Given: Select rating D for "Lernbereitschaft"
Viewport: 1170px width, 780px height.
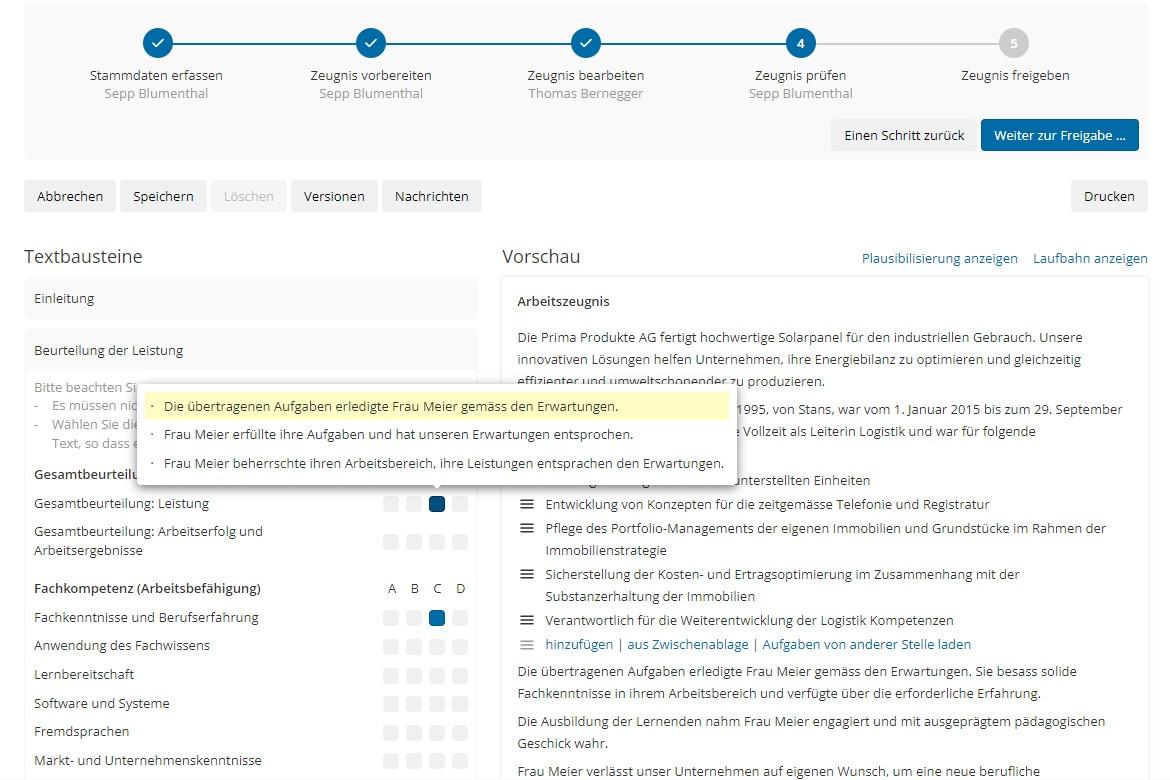Looking at the screenshot, I should click(x=460, y=675).
